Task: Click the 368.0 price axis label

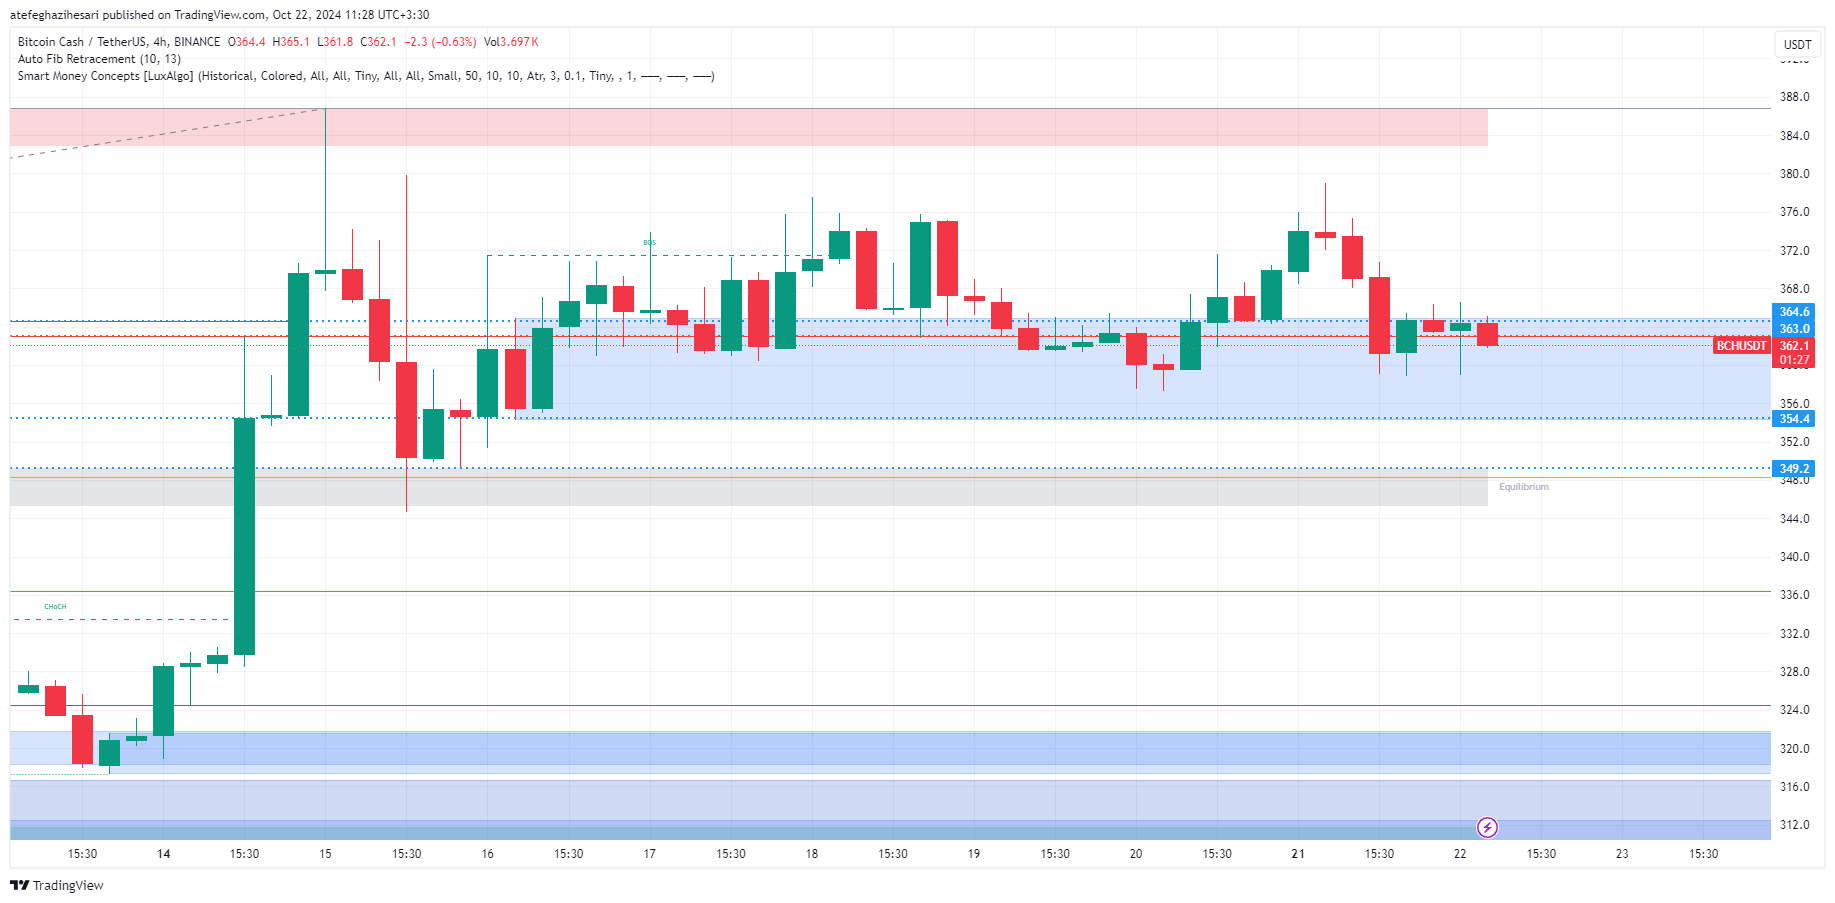Action: pos(1794,289)
